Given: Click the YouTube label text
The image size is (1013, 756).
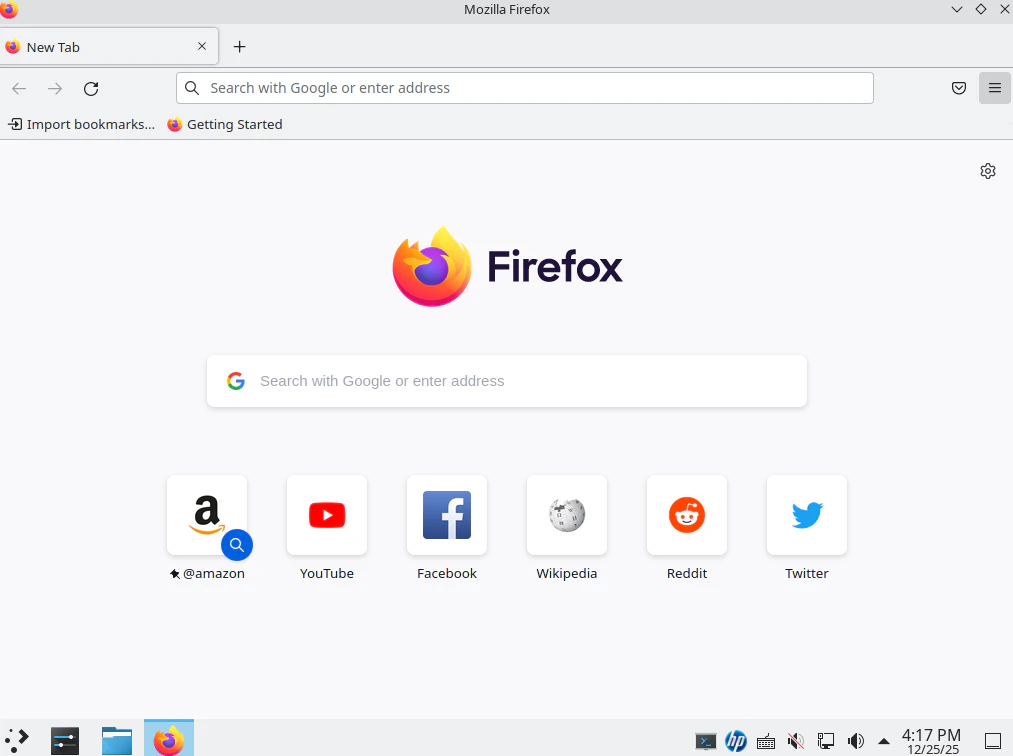Looking at the screenshot, I should coord(327,573).
